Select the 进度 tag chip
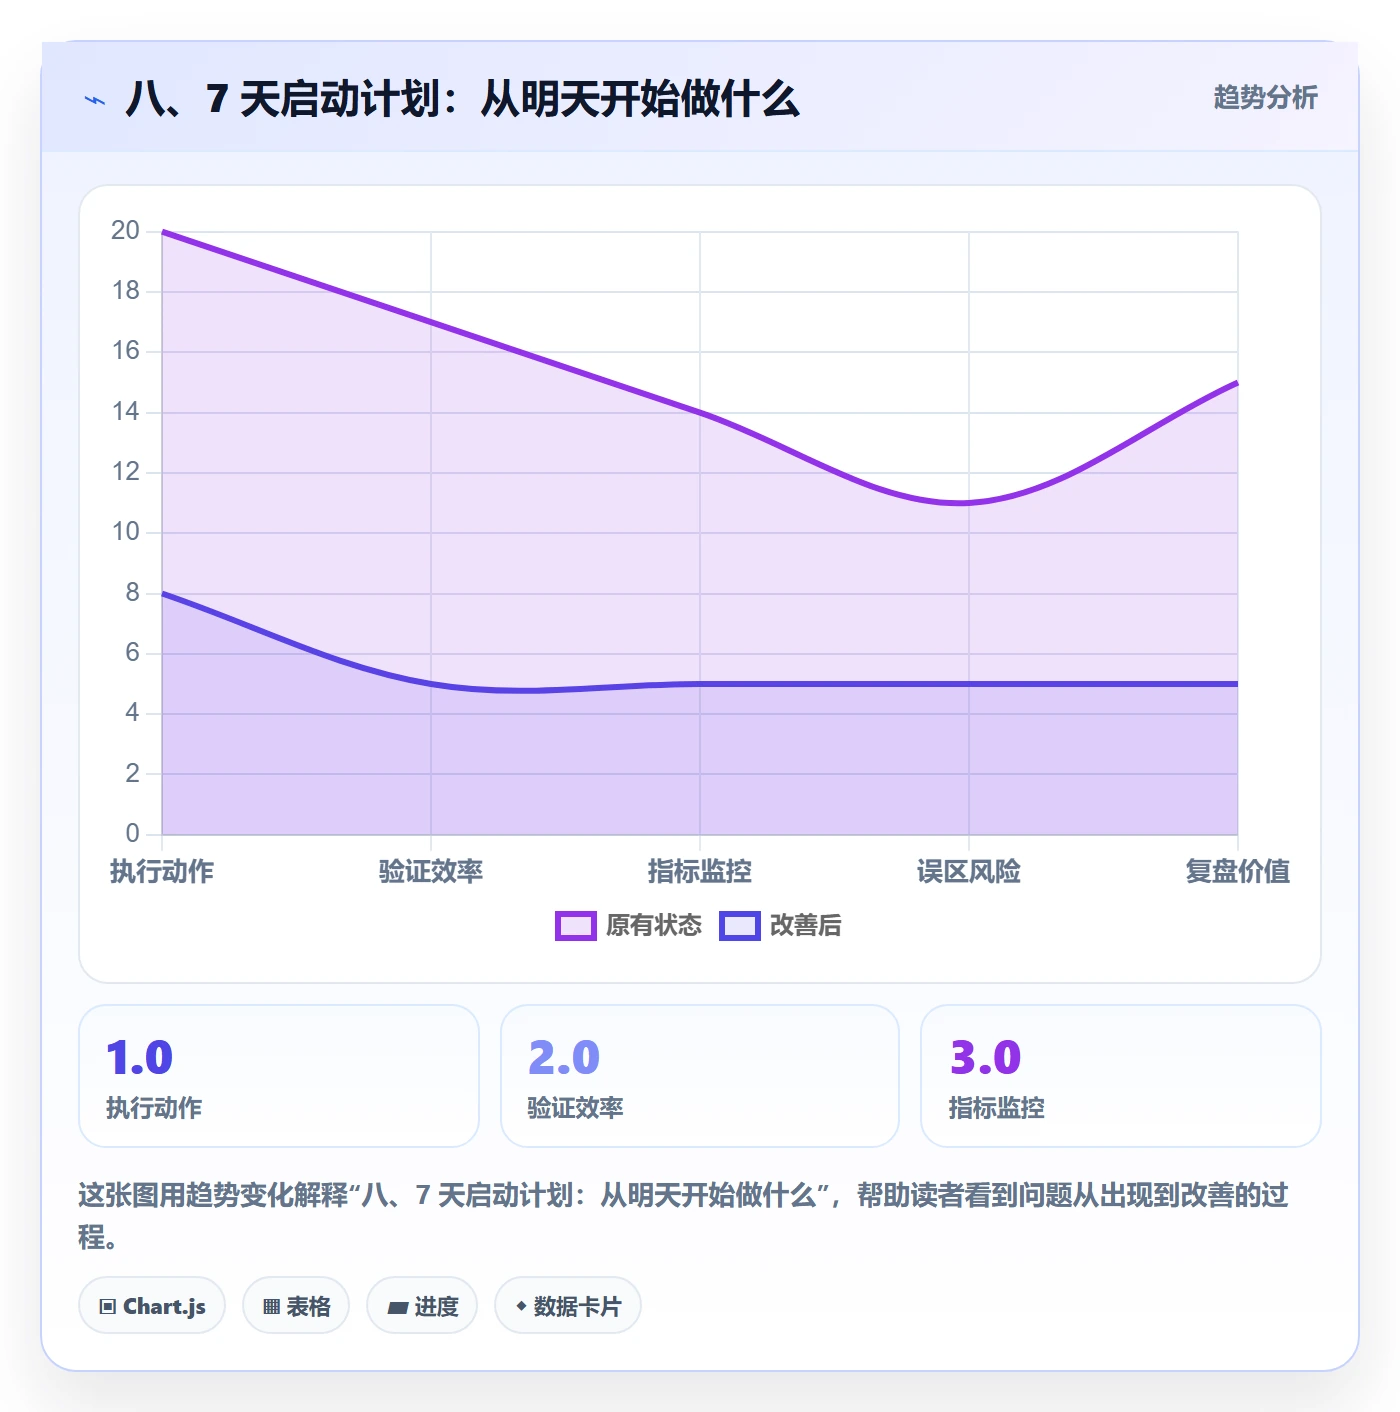The width and height of the screenshot is (1400, 1412). coord(422,1306)
